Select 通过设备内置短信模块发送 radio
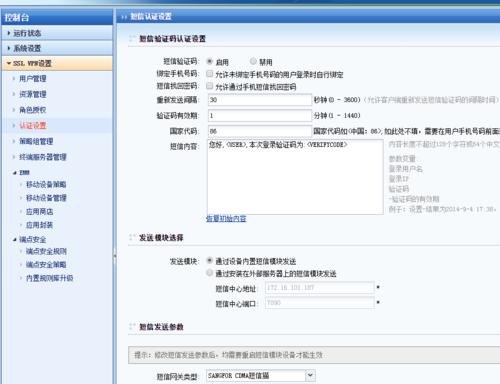 210,260
